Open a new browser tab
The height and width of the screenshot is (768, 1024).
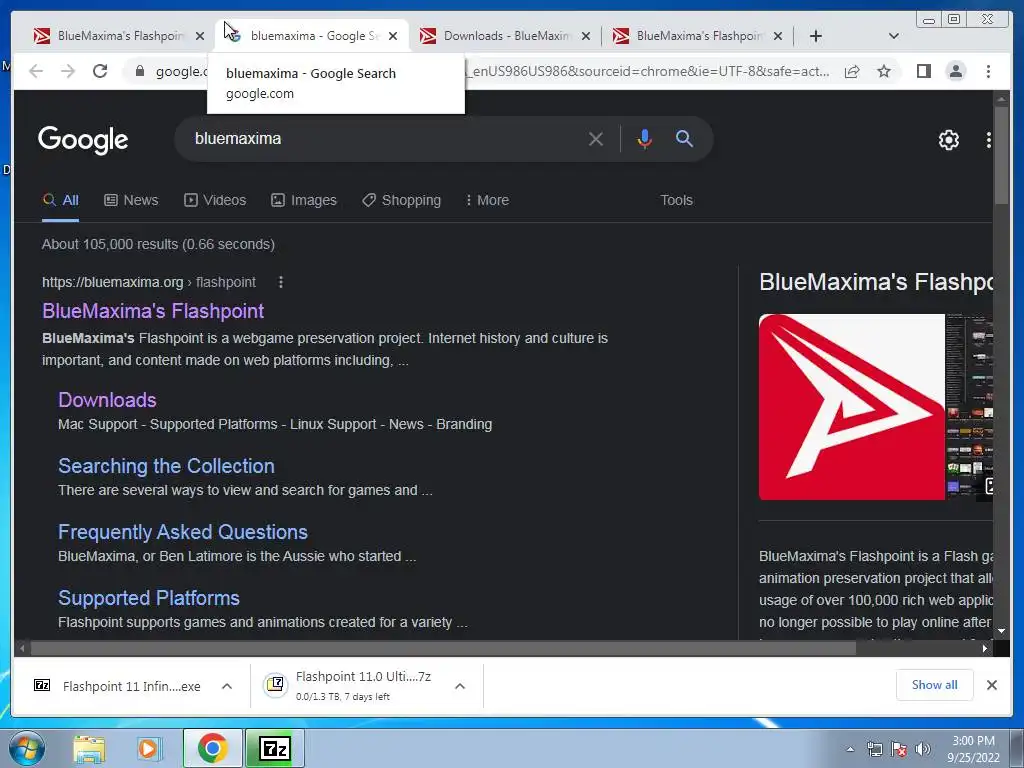(815, 36)
